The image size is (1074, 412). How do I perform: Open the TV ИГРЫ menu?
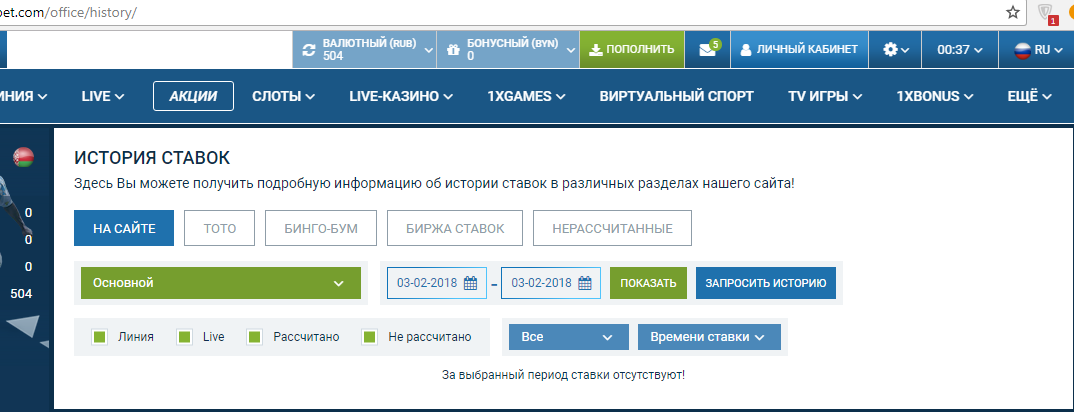[825, 96]
